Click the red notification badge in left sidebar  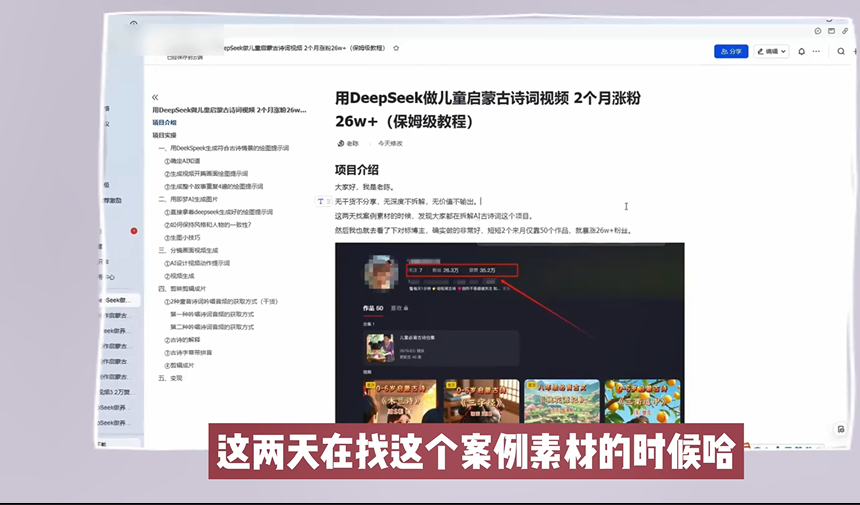click(x=134, y=231)
